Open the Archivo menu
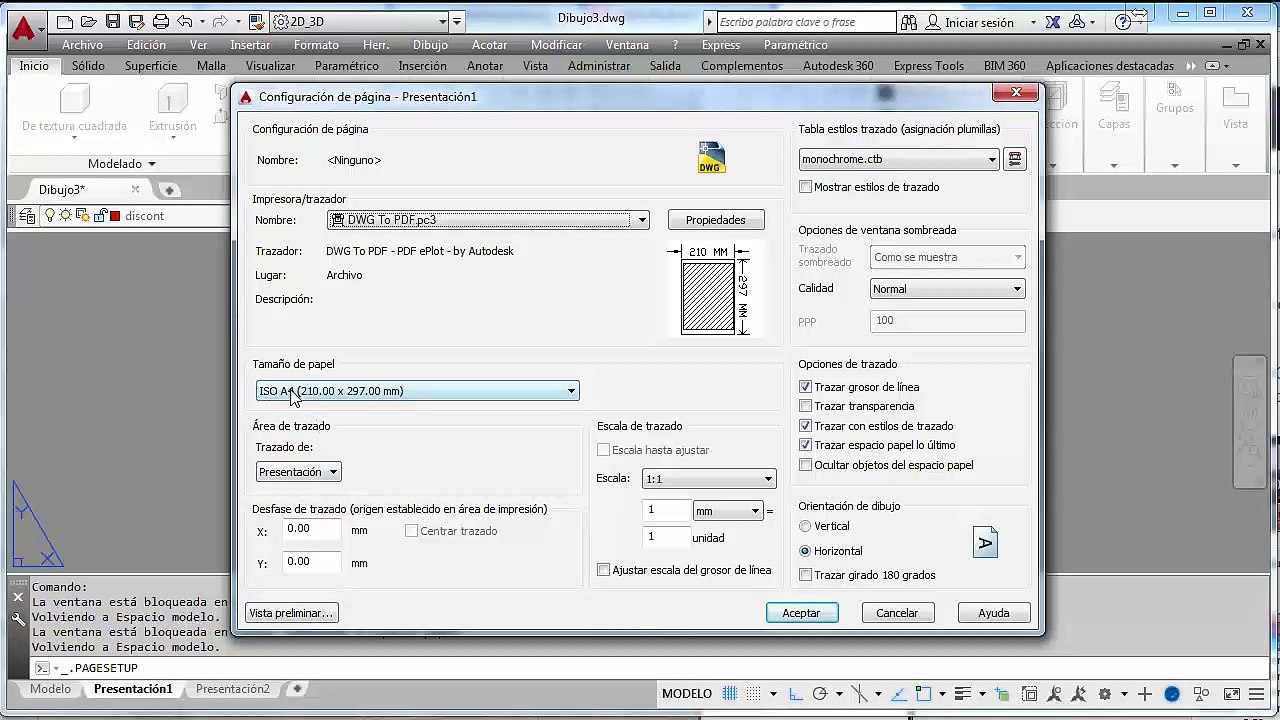 click(x=82, y=45)
